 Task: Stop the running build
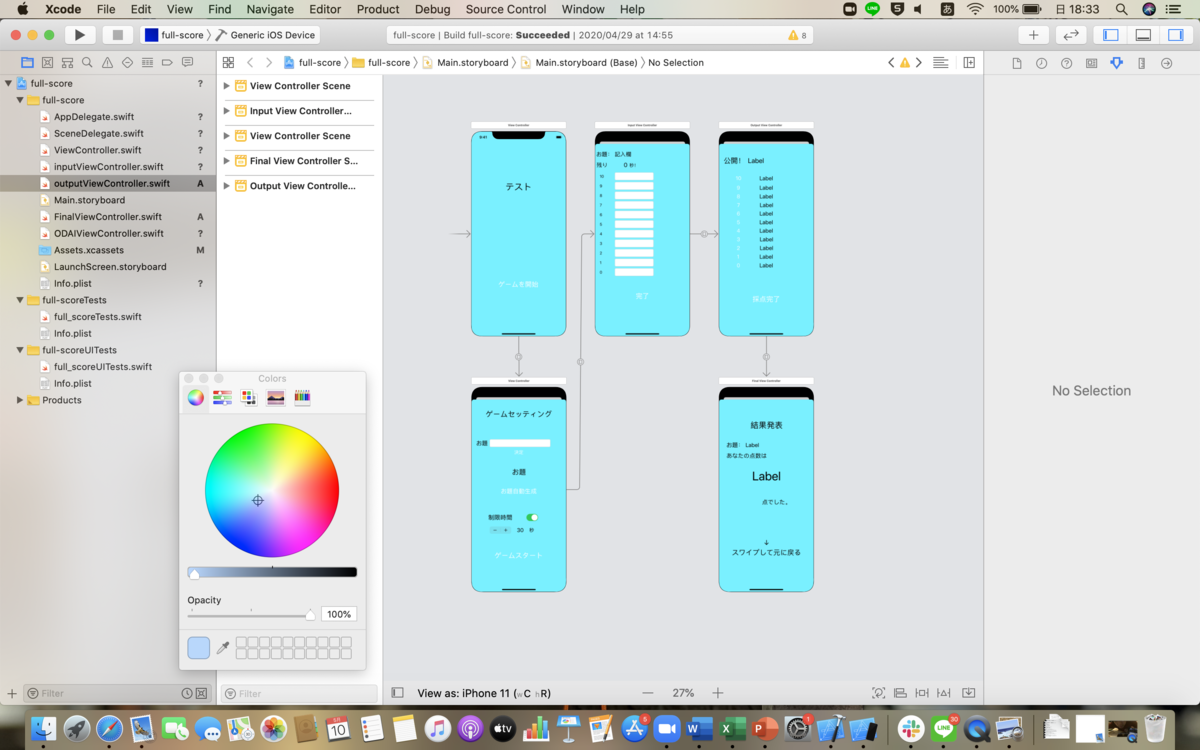pos(117,35)
